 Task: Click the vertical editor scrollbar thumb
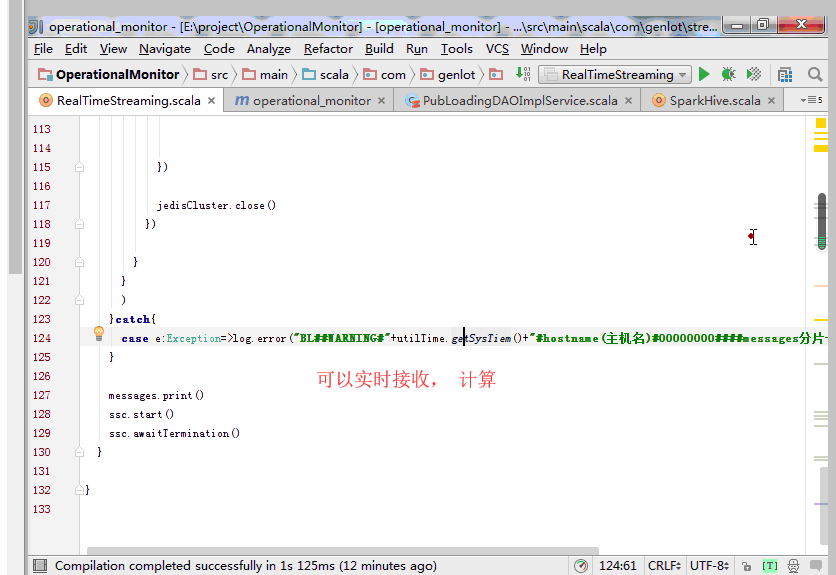click(x=821, y=220)
